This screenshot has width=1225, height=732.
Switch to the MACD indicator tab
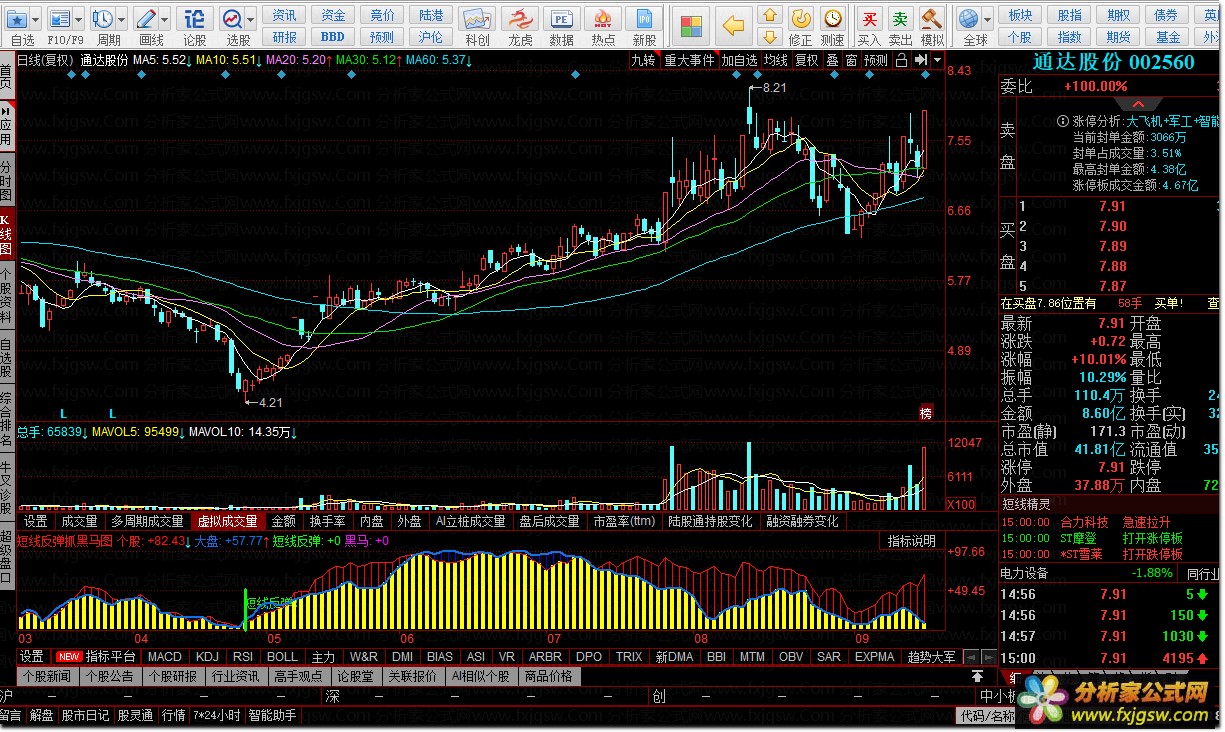pyautogui.click(x=164, y=657)
